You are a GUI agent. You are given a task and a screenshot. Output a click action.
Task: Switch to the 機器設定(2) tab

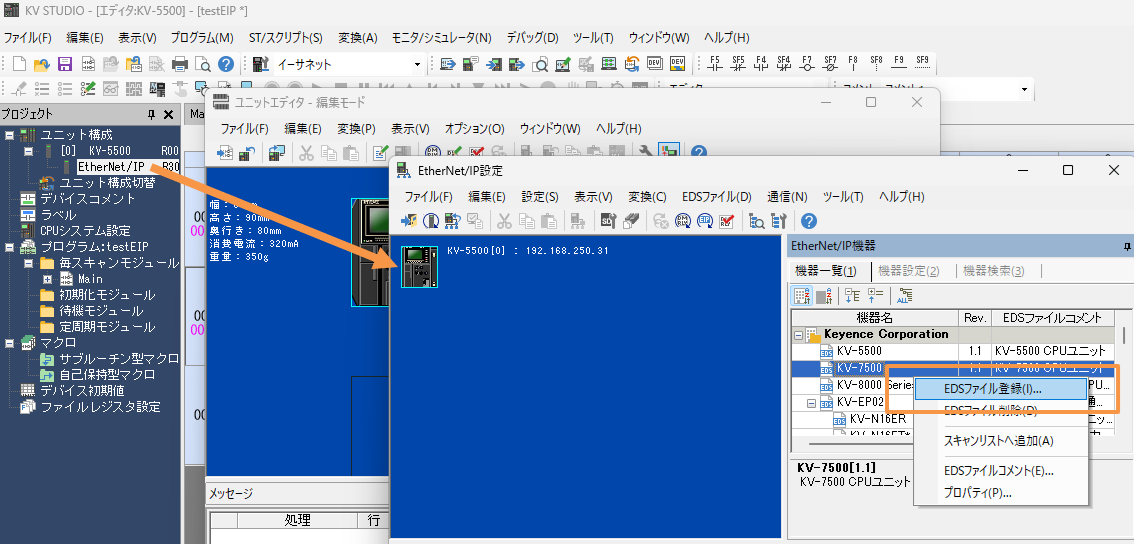pos(908,271)
